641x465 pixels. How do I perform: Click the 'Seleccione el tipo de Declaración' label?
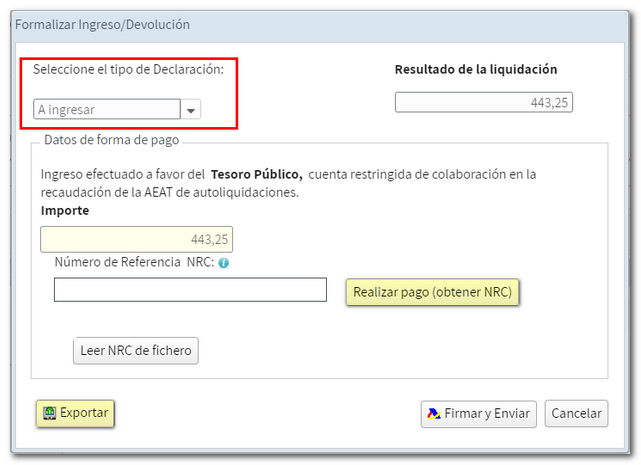tap(135, 69)
